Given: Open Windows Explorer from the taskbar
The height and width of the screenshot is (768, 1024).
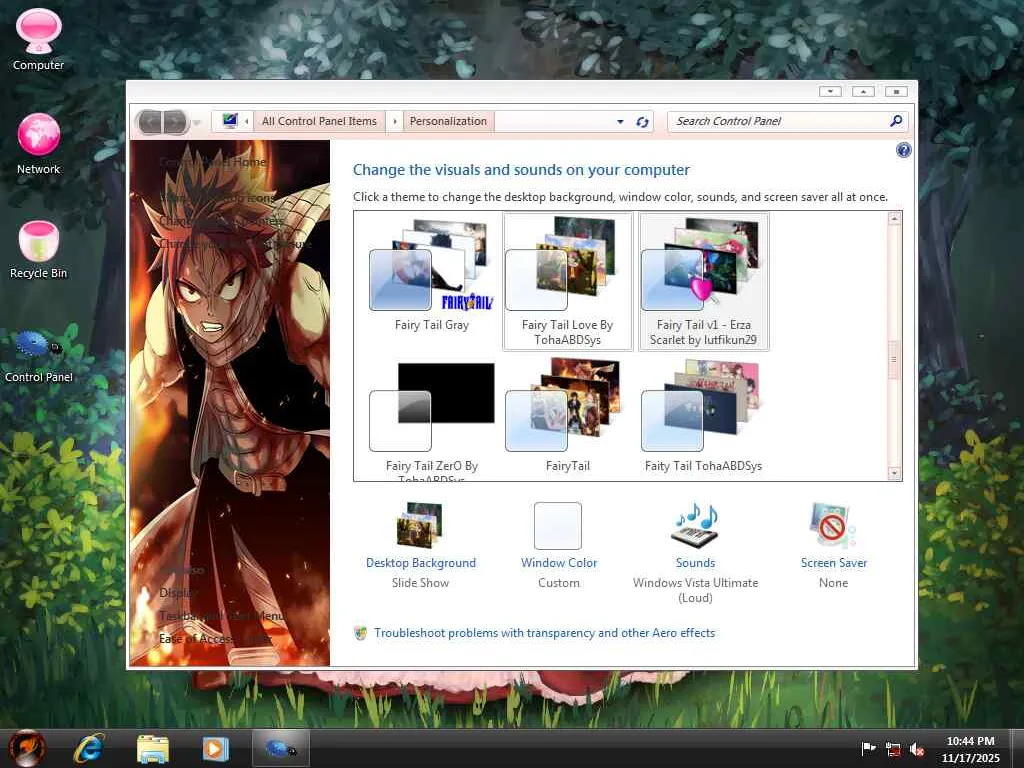Looking at the screenshot, I should (152, 748).
